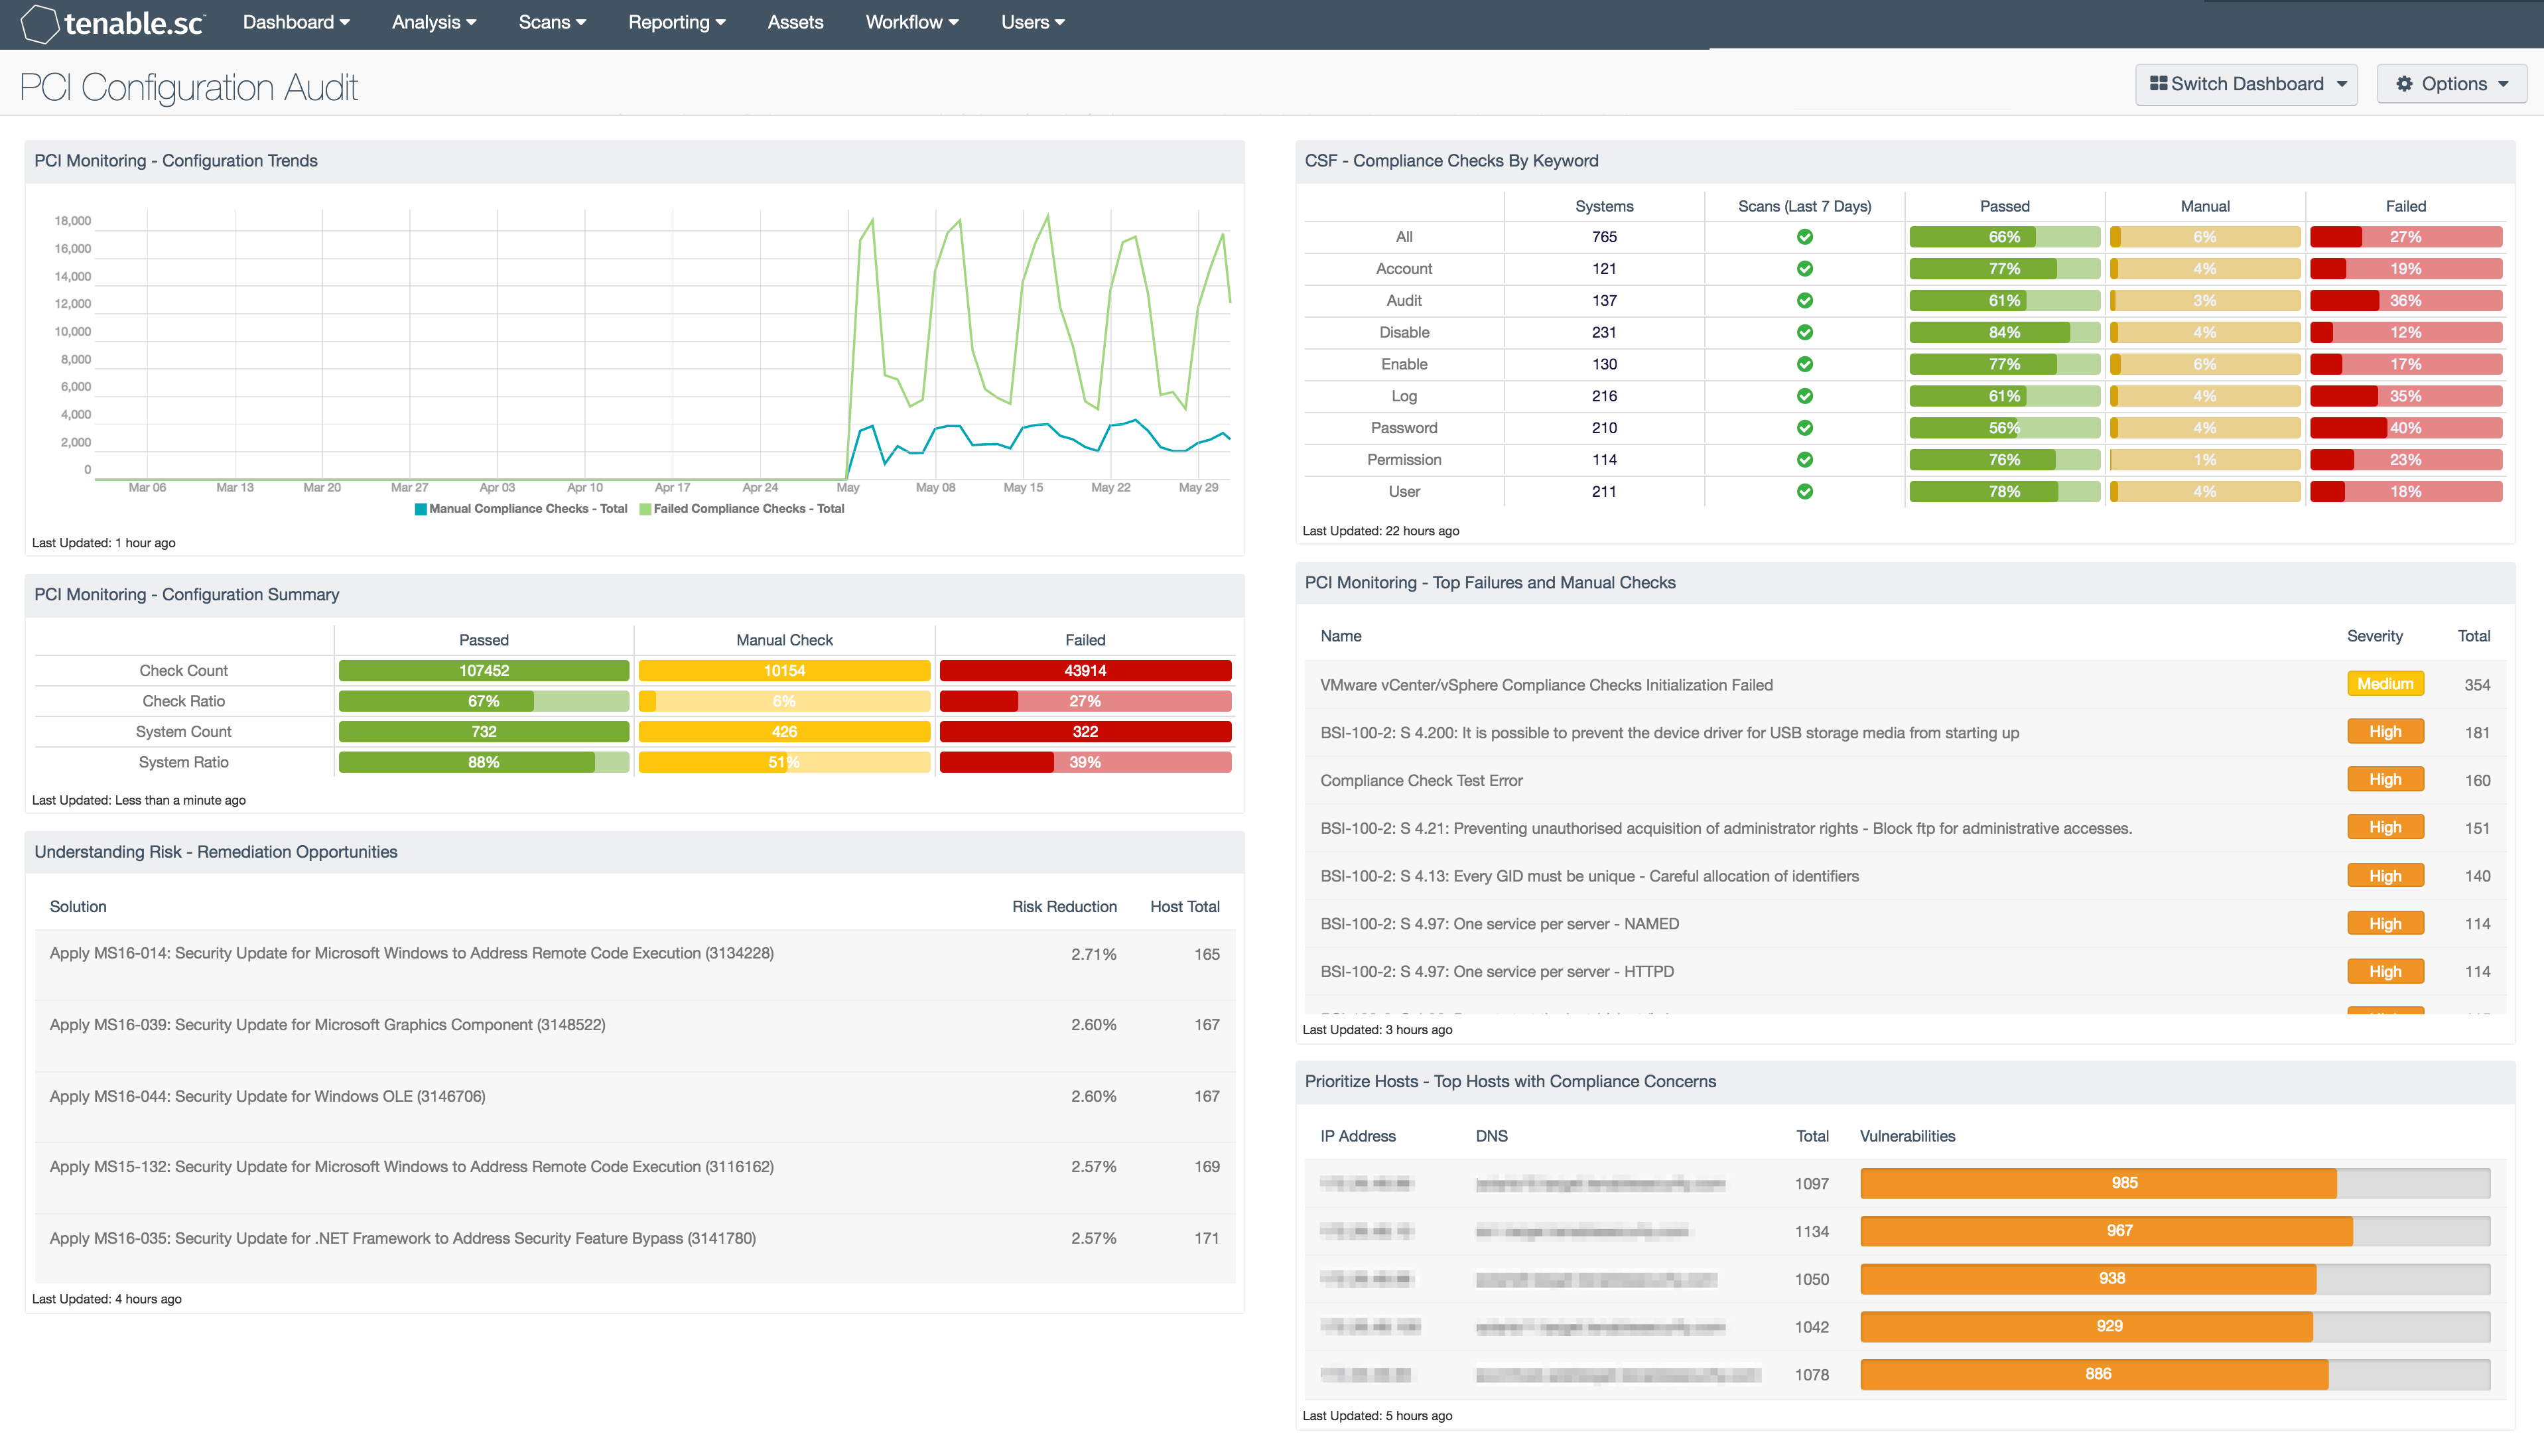Select the Apply MS15-132 solution row
The image size is (2544, 1456).
(x=635, y=1178)
